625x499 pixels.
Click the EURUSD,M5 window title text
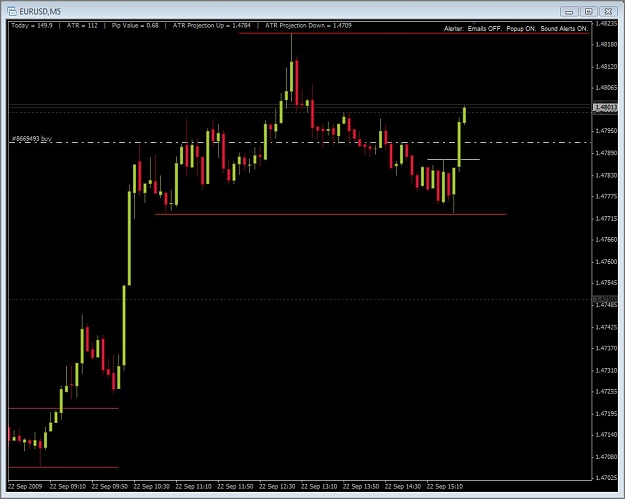point(40,12)
